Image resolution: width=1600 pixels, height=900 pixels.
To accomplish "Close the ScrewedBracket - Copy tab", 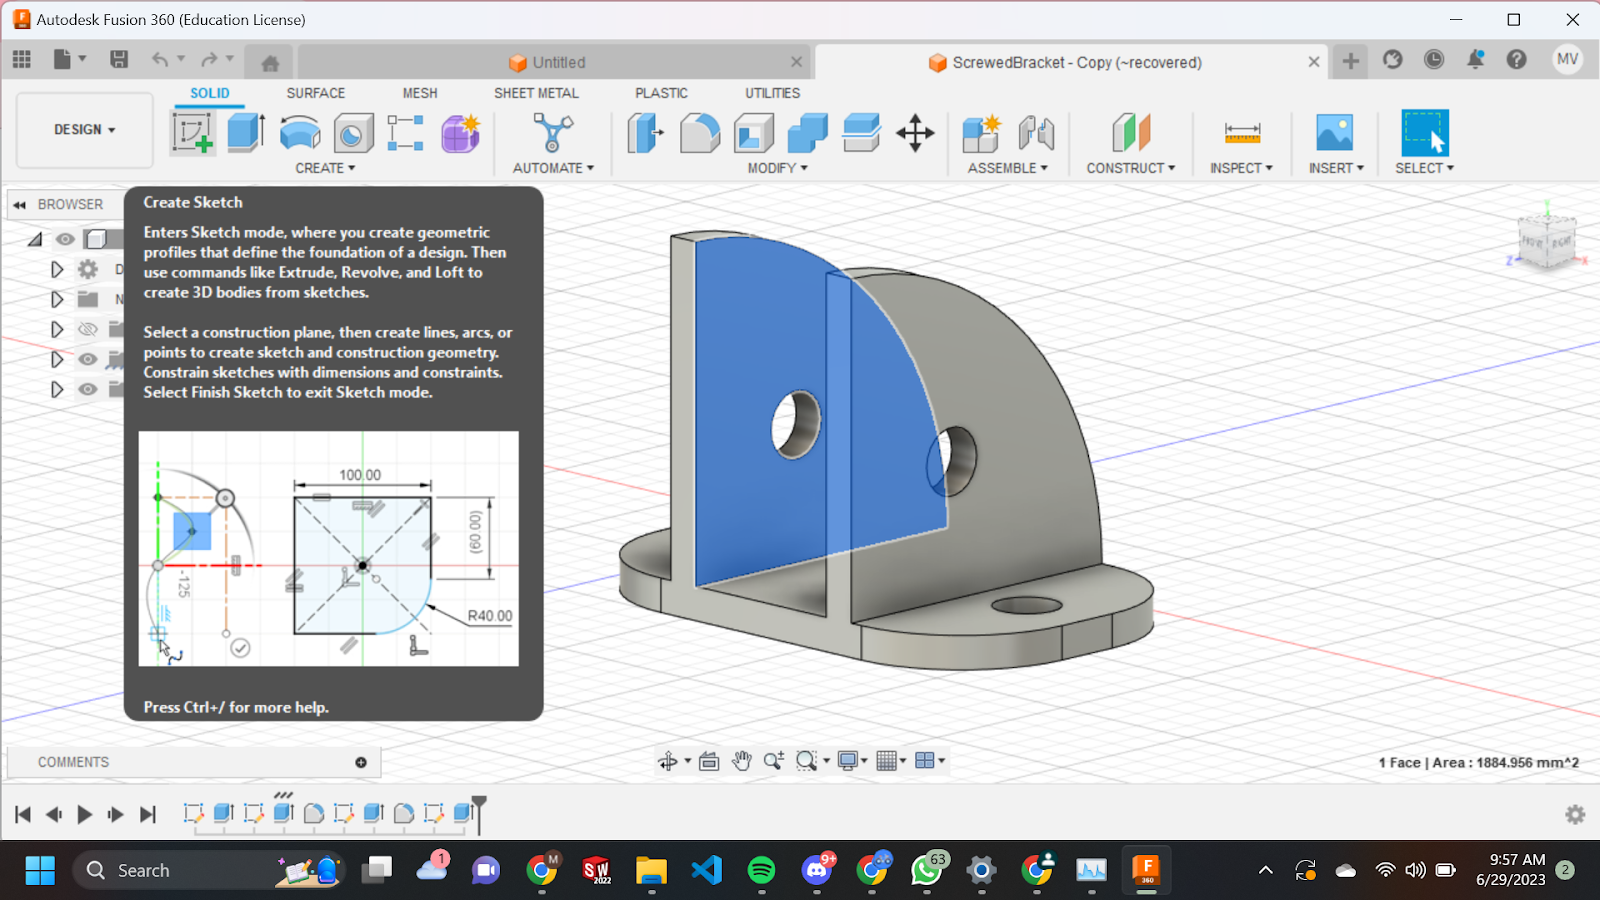I will pos(1314,62).
